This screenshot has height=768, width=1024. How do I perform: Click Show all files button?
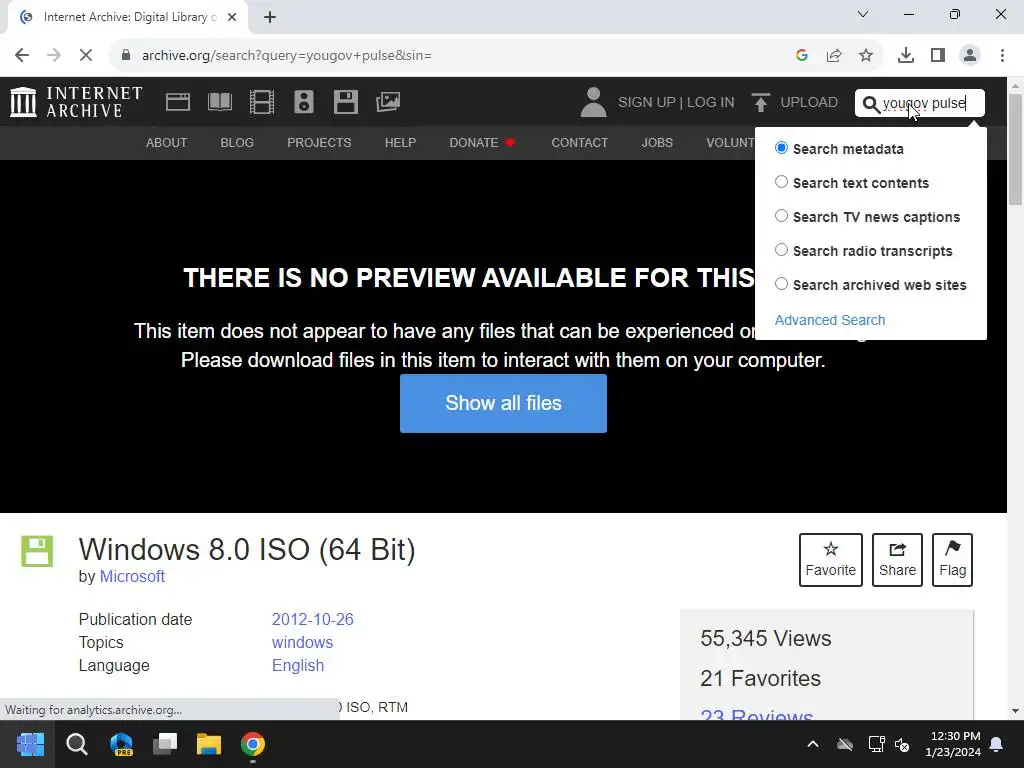point(504,403)
